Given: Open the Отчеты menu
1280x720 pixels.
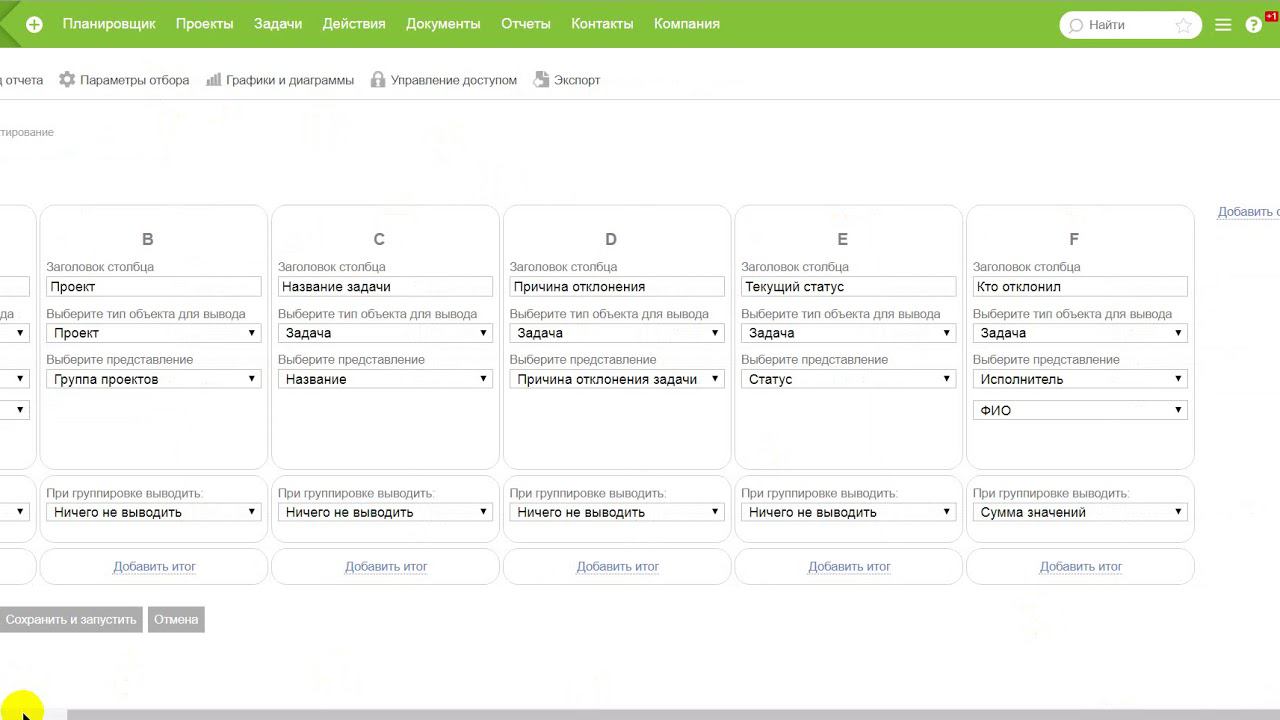Looking at the screenshot, I should point(525,24).
